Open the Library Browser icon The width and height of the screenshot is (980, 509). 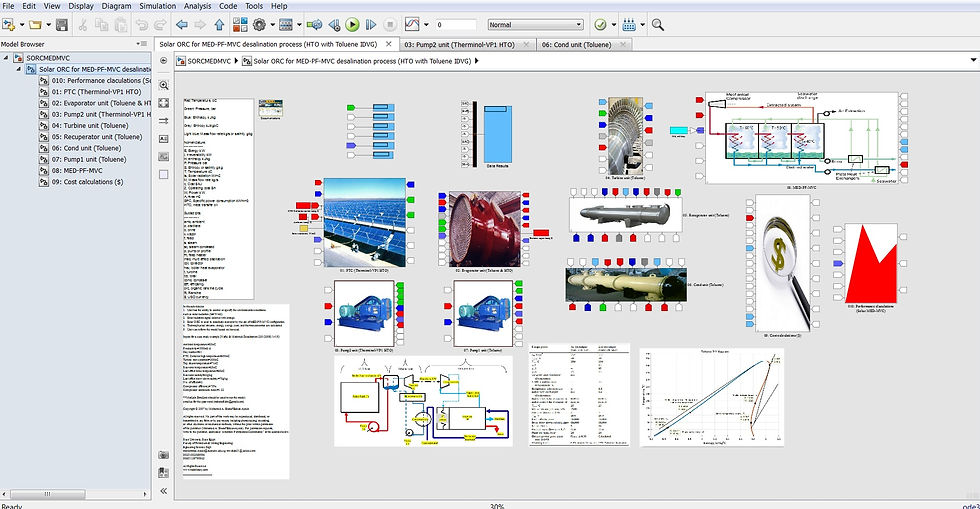(240, 25)
